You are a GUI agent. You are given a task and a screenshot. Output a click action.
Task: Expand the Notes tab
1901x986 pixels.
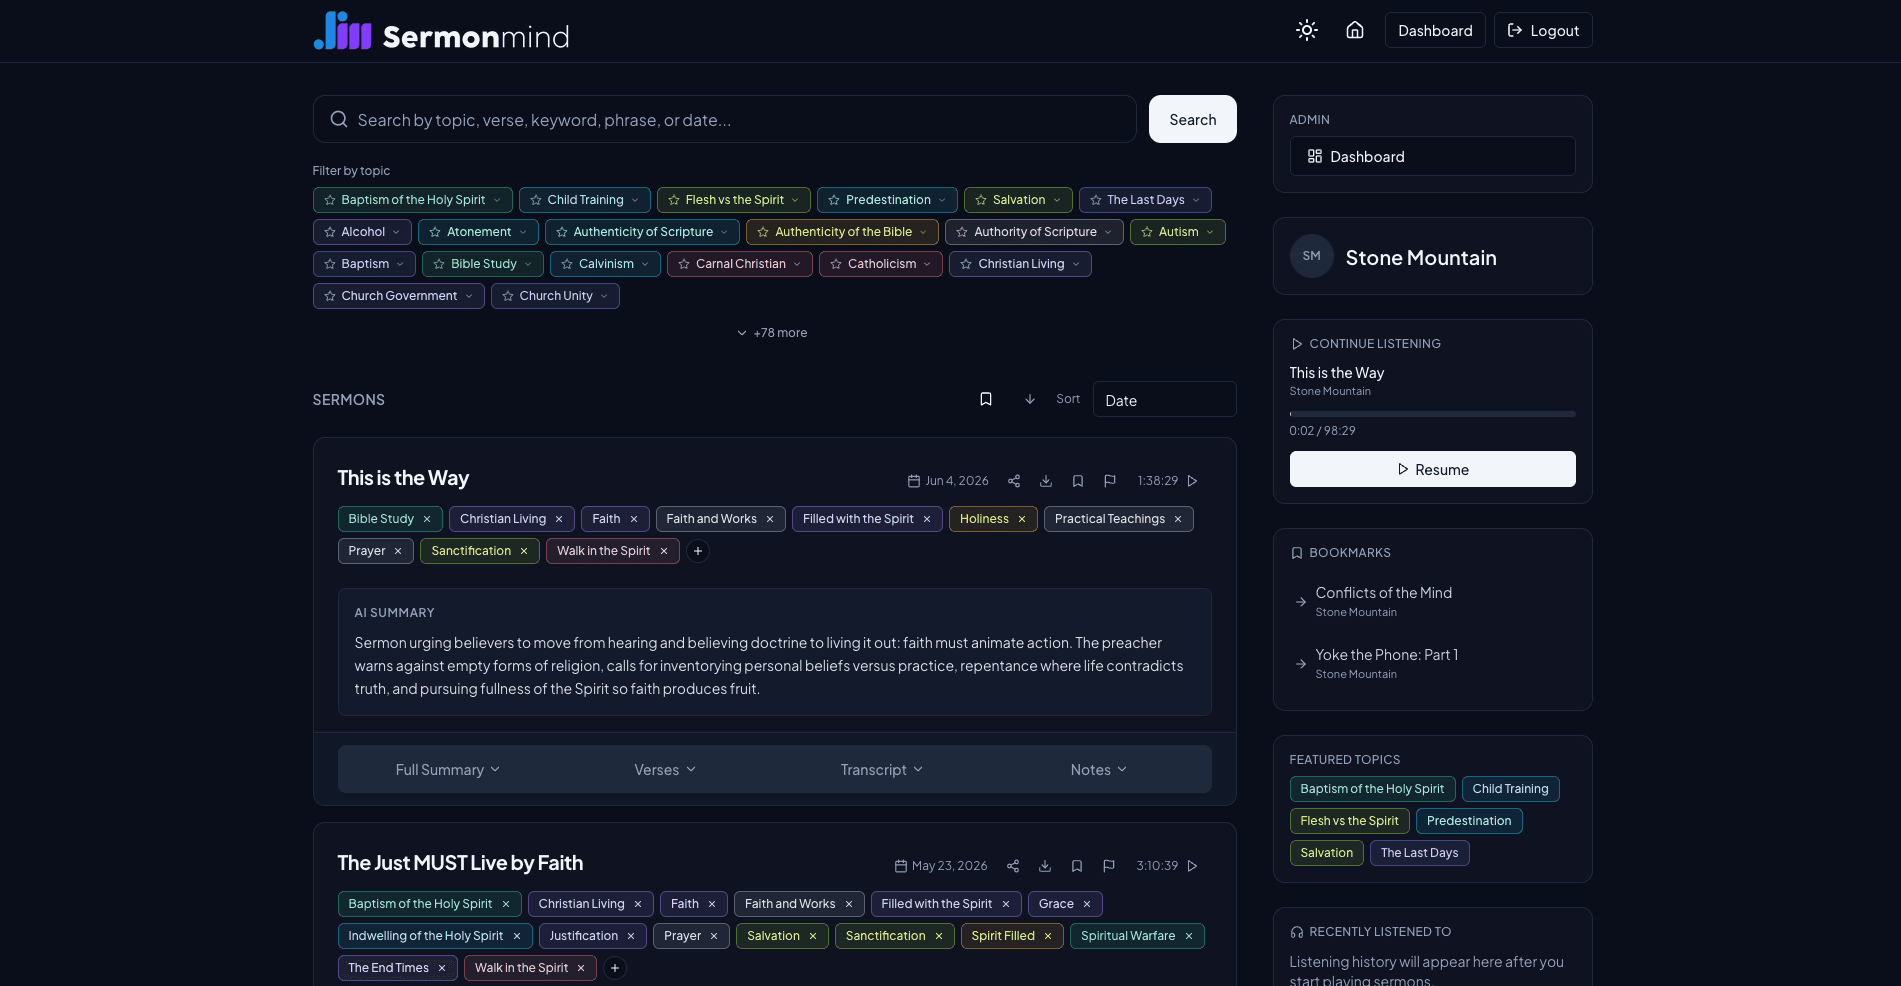(x=1099, y=769)
